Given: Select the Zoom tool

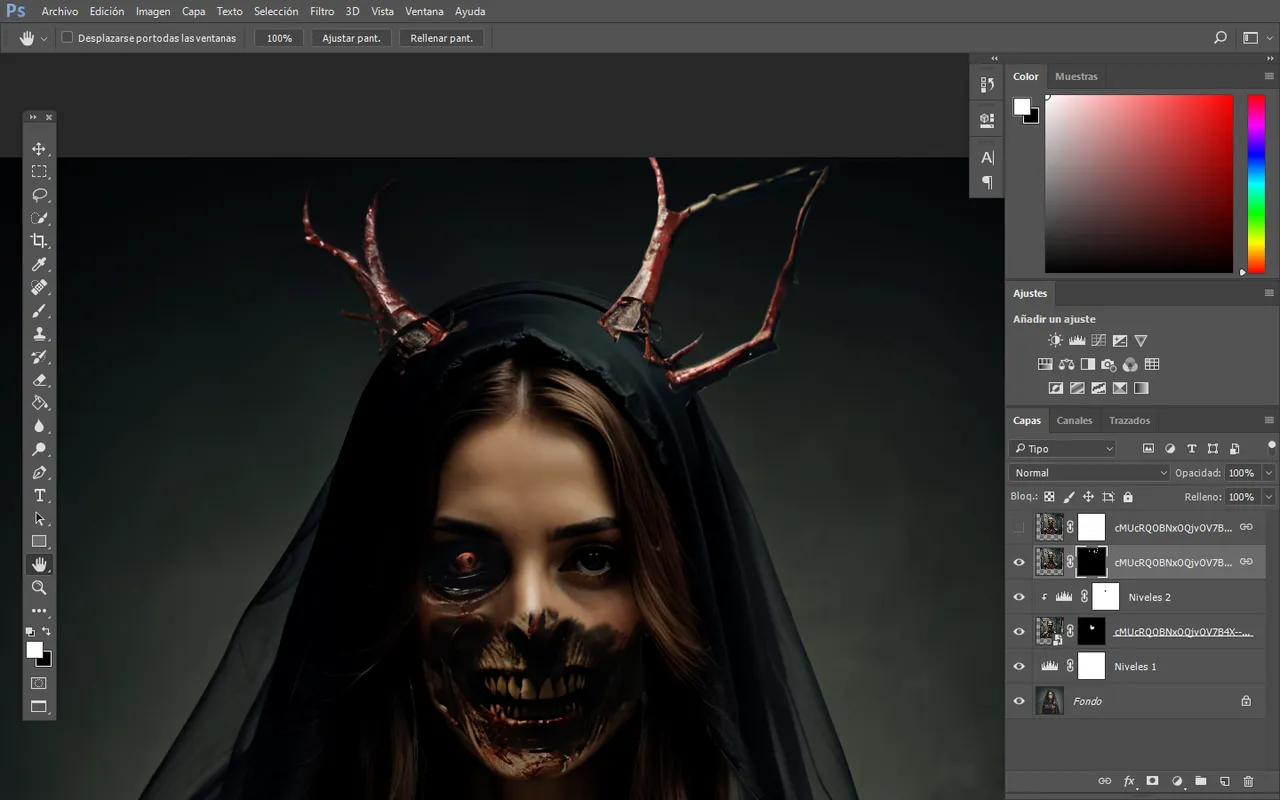Looking at the screenshot, I should (x=39, y=588).
